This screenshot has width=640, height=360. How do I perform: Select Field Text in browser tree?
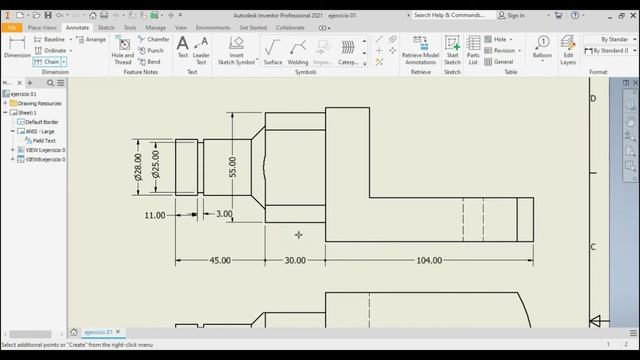(40, 141)
